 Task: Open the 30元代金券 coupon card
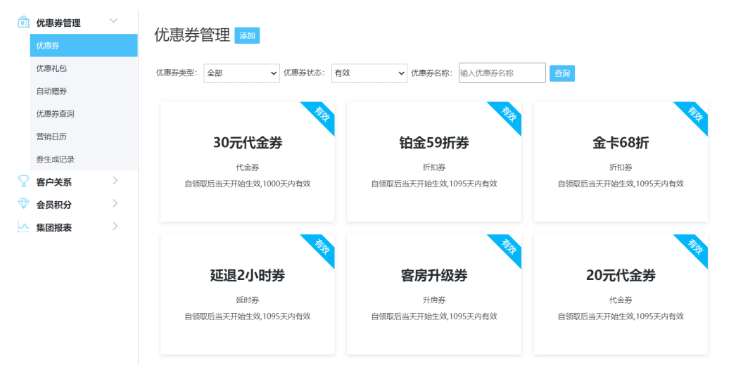pos(248,162)
